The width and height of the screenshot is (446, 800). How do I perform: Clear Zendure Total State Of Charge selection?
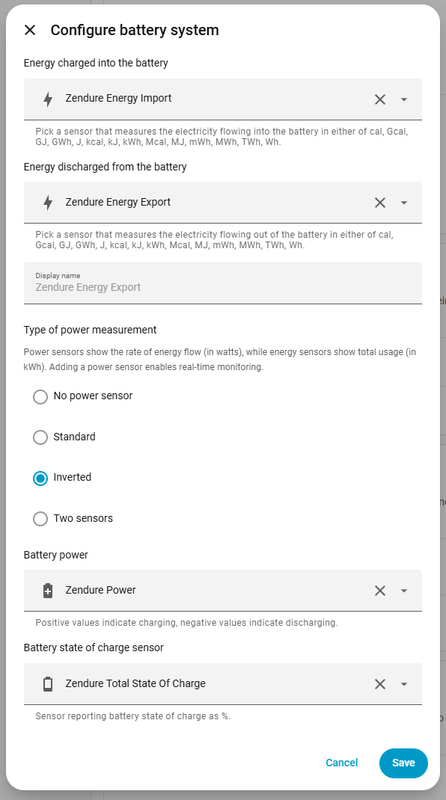coord(380,684)
